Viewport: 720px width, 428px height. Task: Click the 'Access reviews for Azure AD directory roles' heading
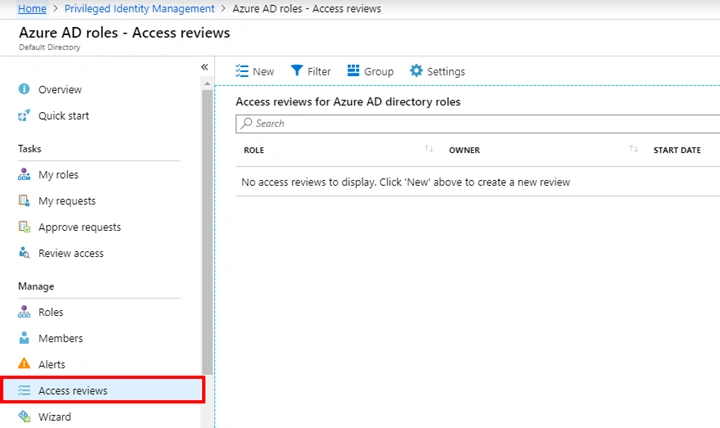pyautogui.click(x=348, y=101)
